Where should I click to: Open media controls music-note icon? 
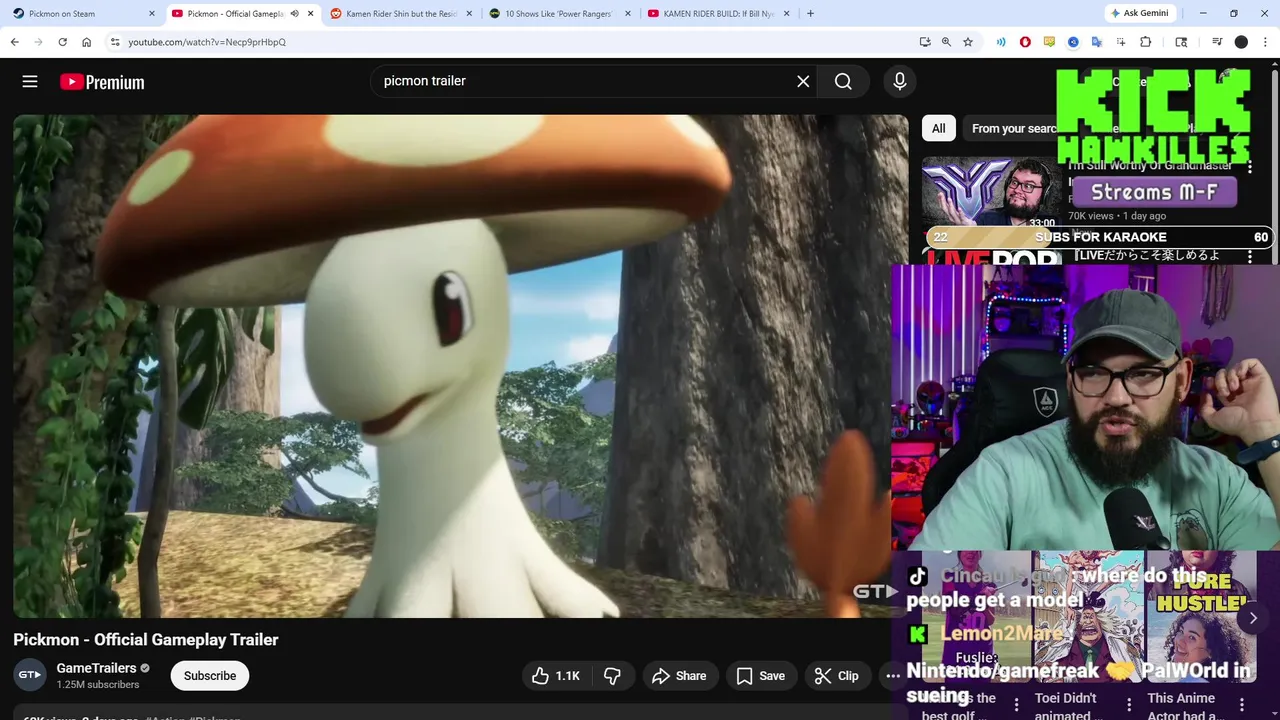tap(1217, 42)
